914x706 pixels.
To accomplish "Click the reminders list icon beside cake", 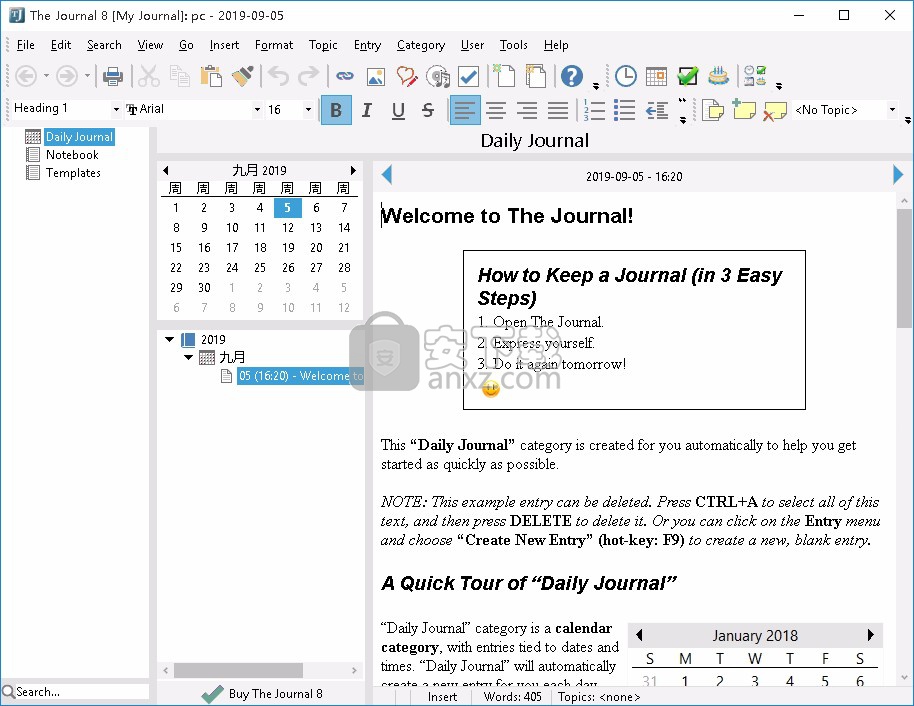I will pos(755,76).
